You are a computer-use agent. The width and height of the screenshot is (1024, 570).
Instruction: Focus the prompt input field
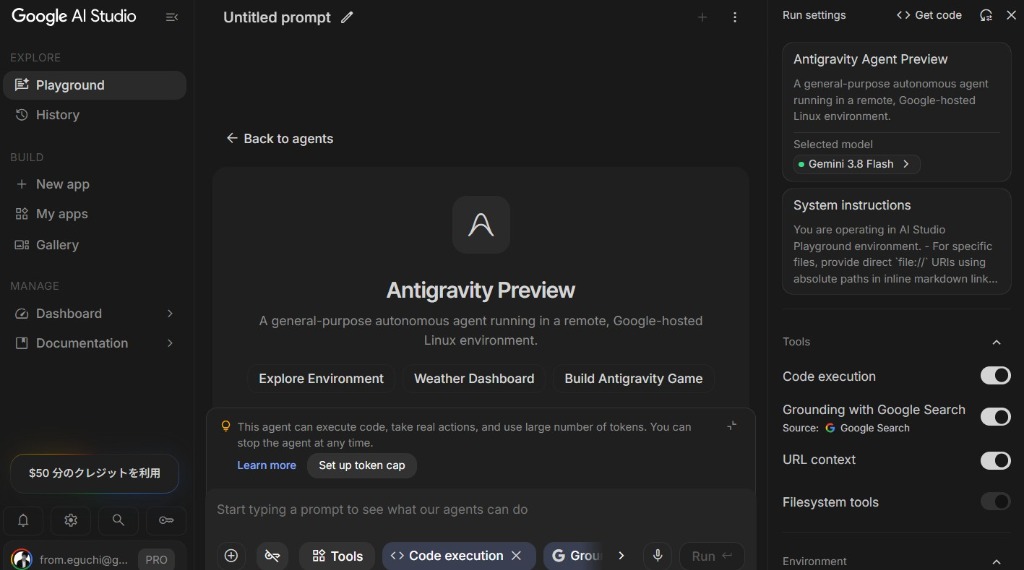[x=481, y=510]
